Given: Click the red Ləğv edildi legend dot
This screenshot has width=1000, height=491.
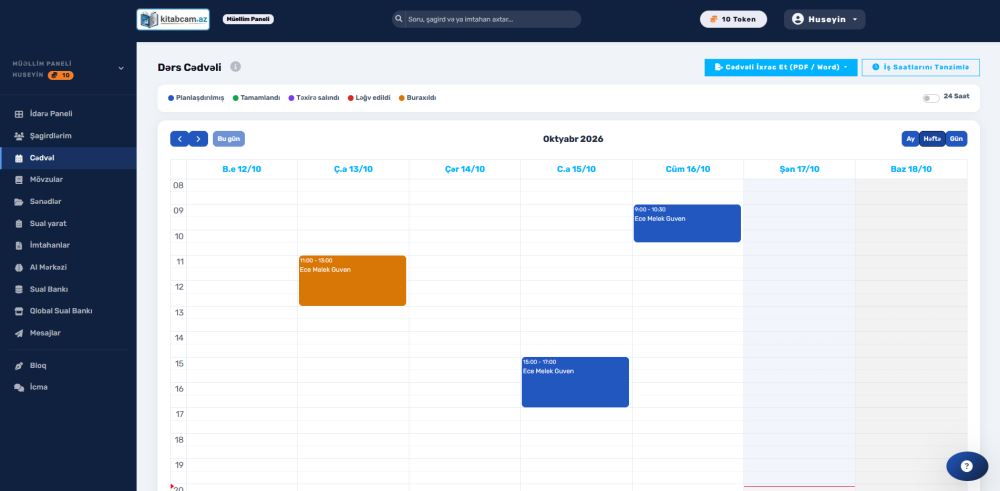Looking at the screenshot, I should 351,98.
